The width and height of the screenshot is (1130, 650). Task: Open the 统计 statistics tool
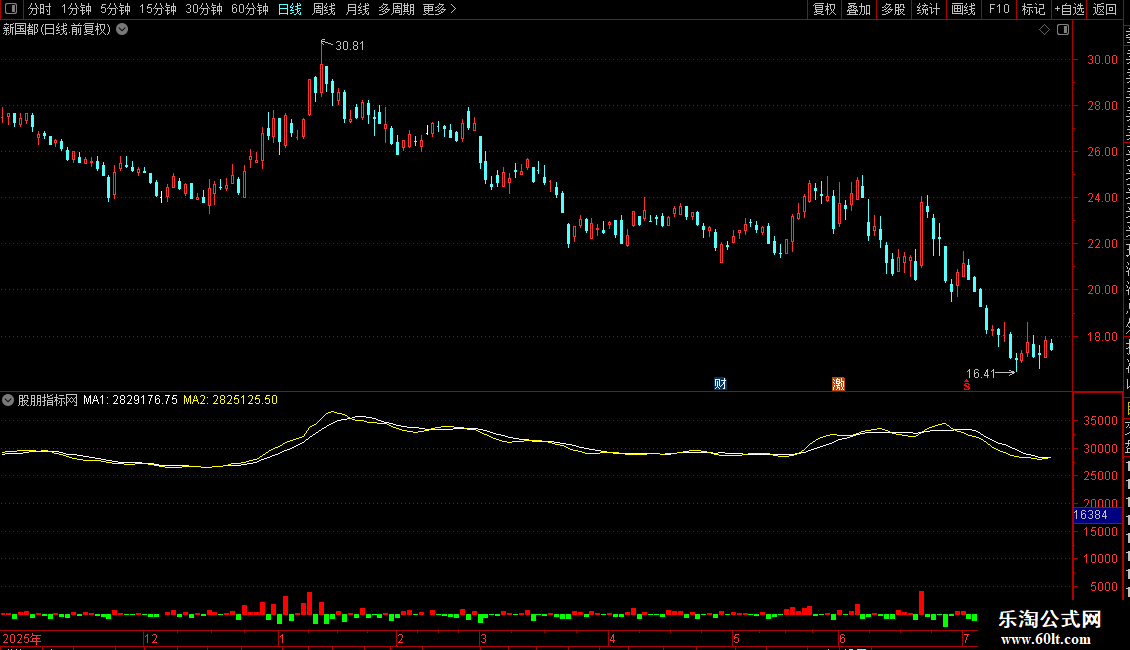pos(928,9)
